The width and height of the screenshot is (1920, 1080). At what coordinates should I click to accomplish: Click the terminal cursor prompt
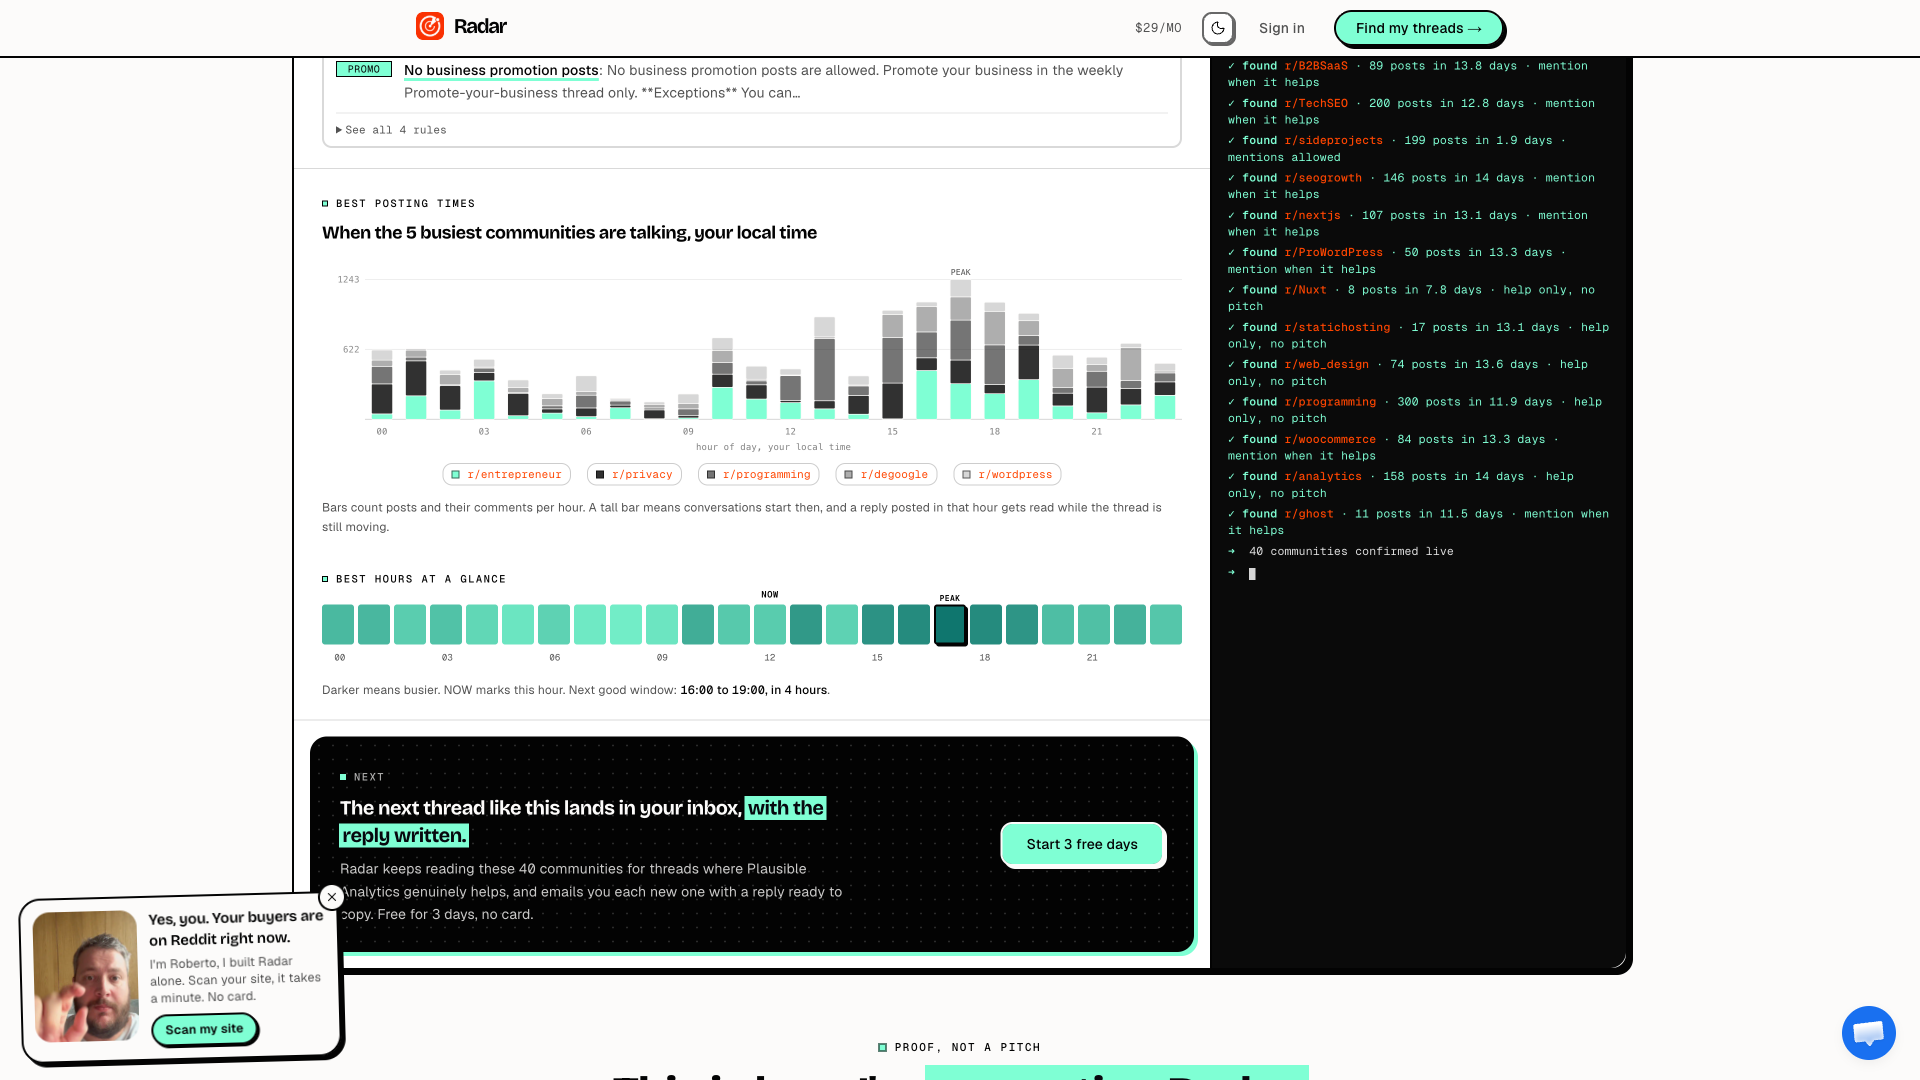click(1252, 574)
